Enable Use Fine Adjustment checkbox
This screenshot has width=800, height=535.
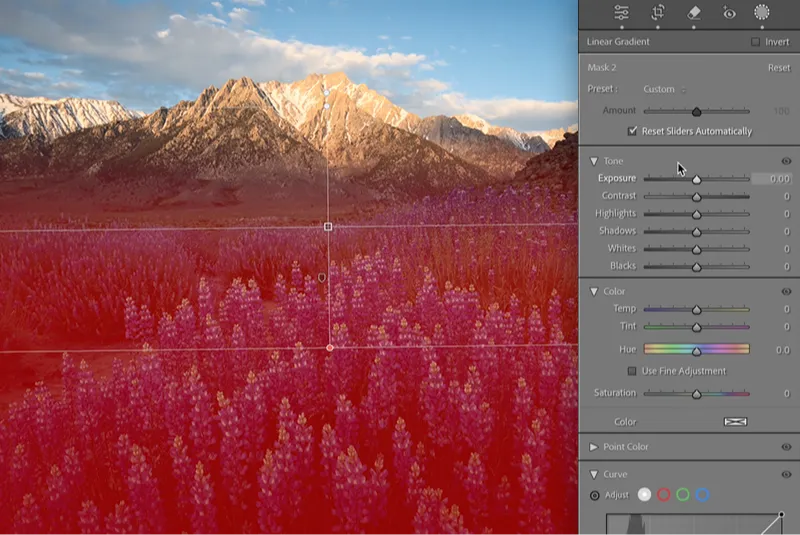[632, 371]
